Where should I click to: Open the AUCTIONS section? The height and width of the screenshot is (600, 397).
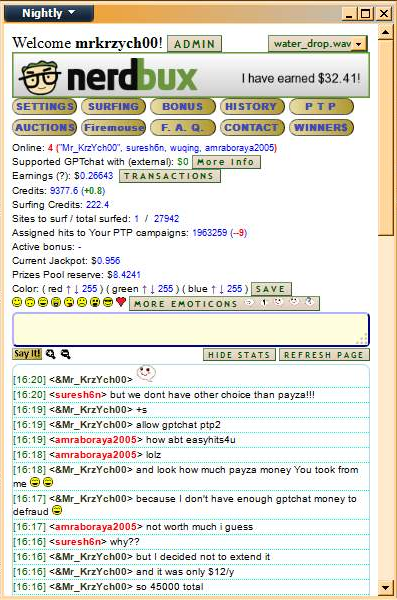tap(44, 127)
